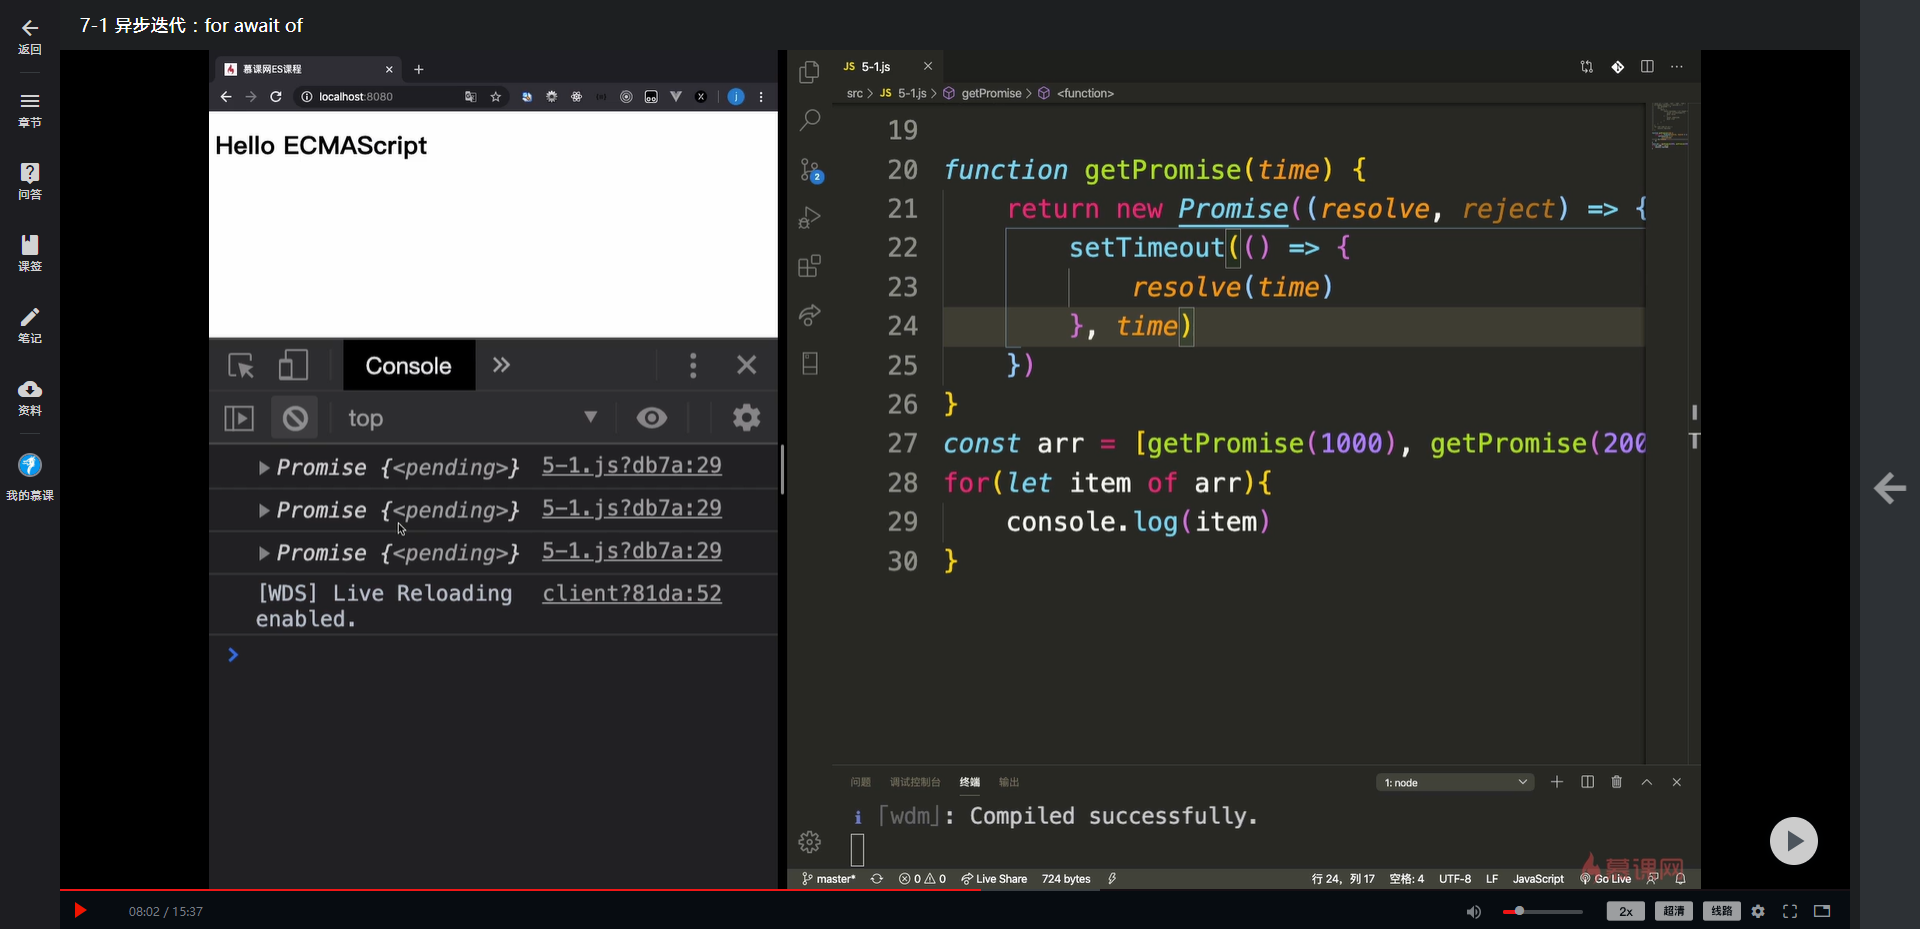
Task: Bookmark the page with the star icon
Action: (496, 97)
